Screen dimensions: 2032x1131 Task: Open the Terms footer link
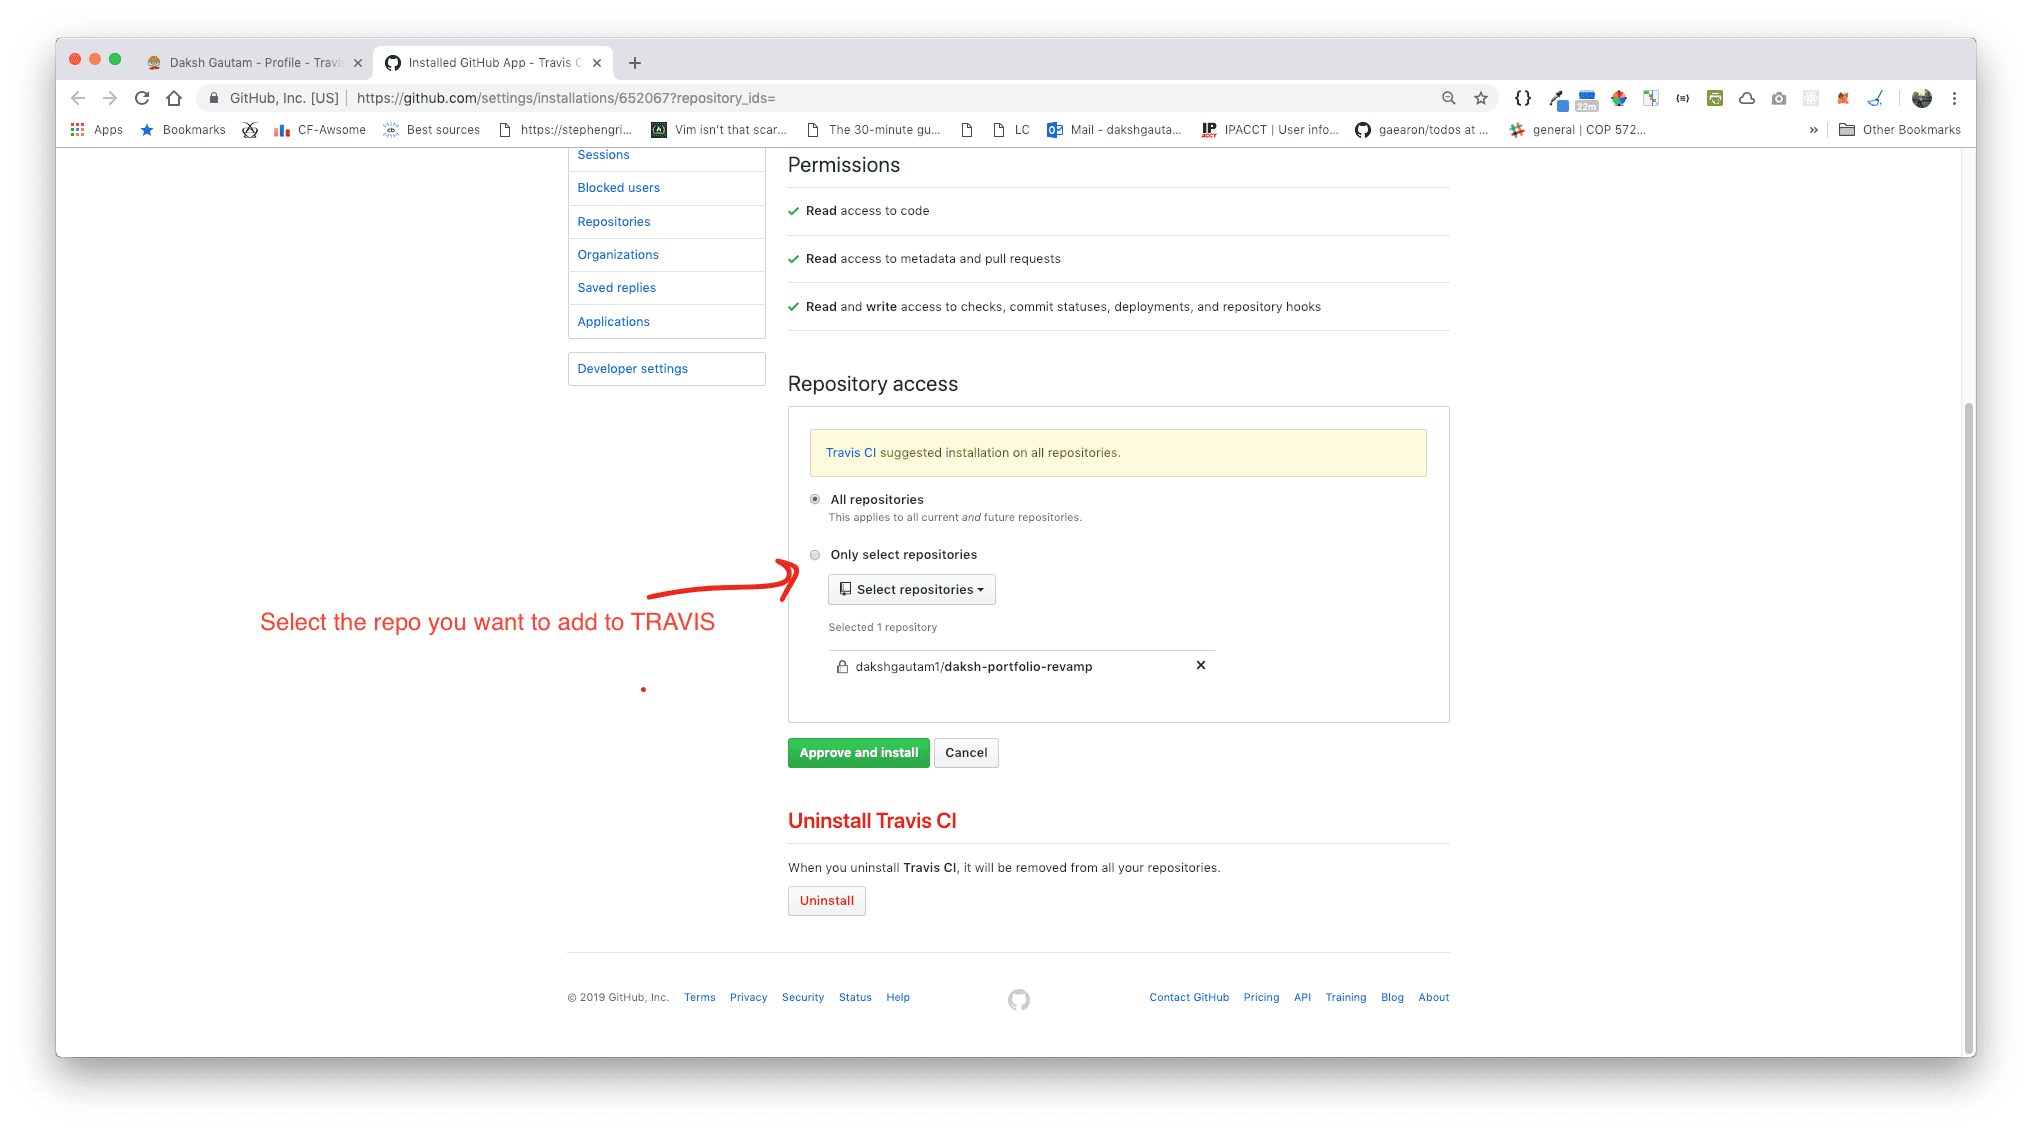[699, 998]
